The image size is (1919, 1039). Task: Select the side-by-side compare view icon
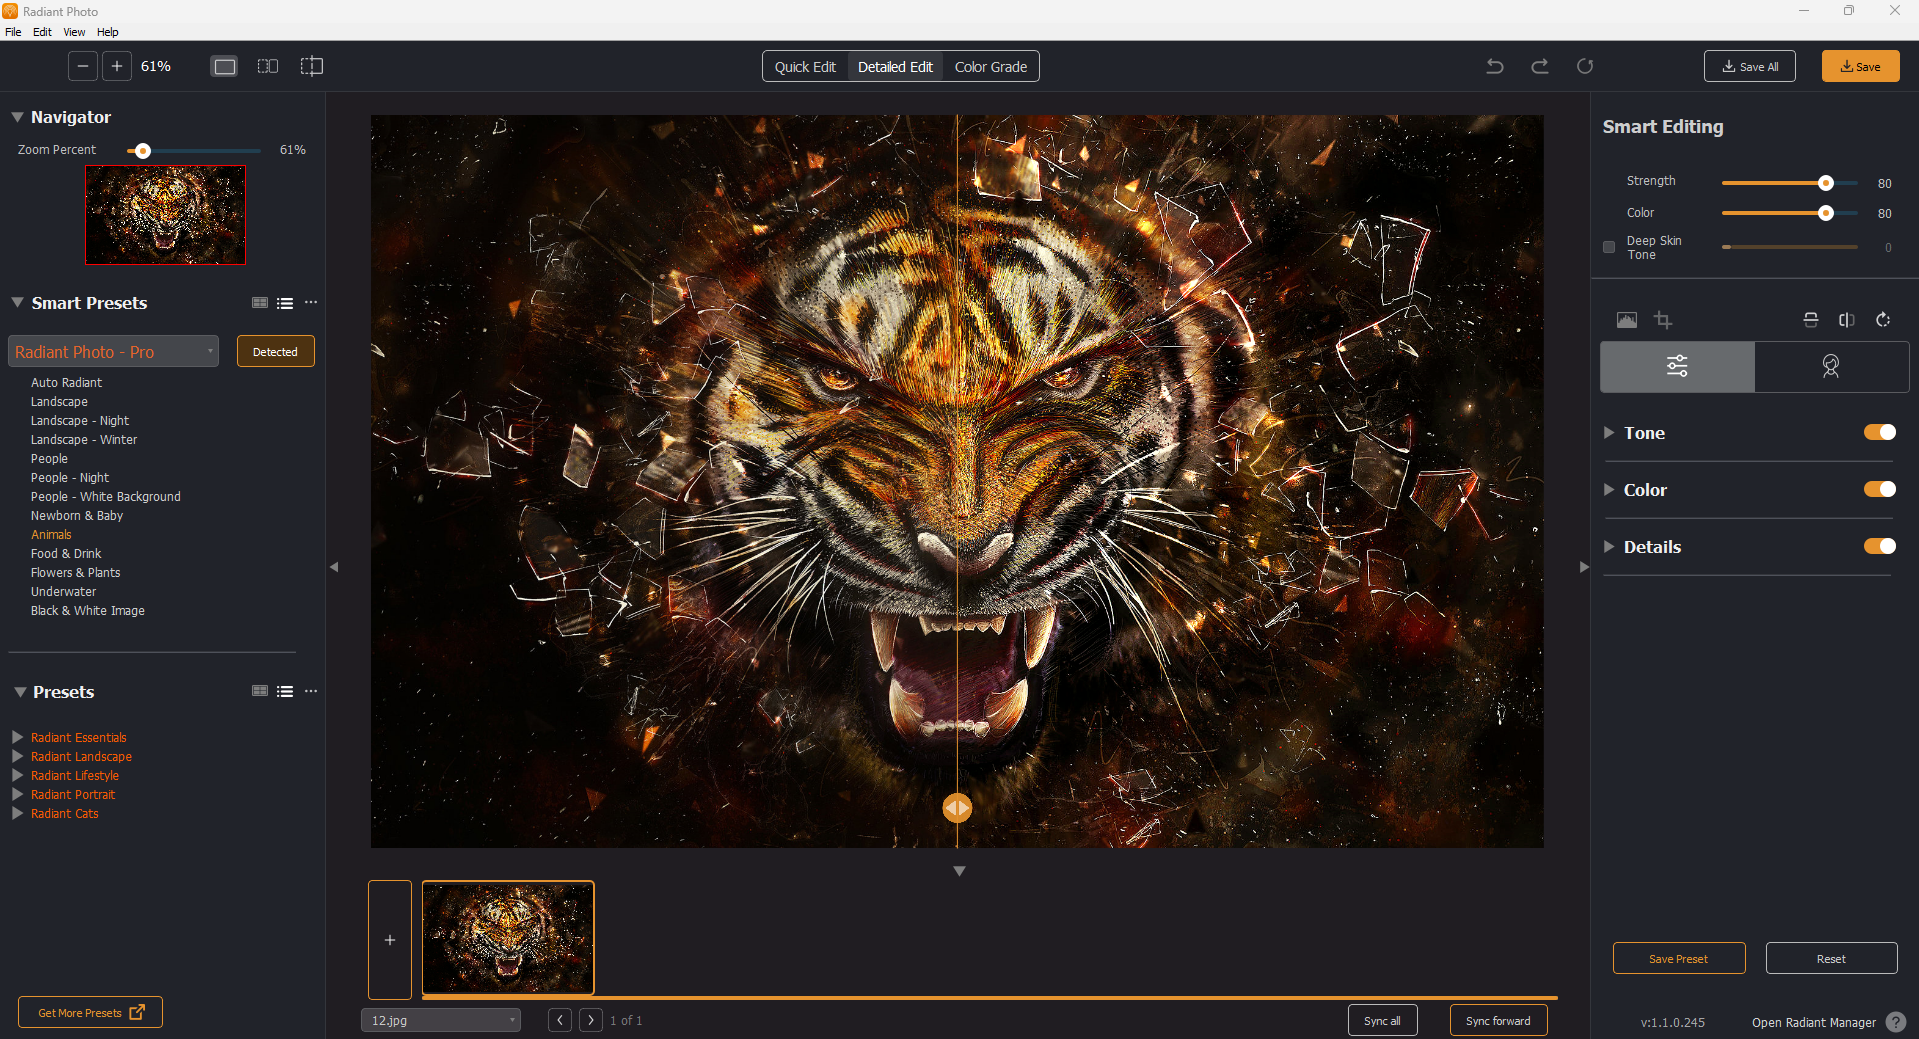[x=268, y=66]
